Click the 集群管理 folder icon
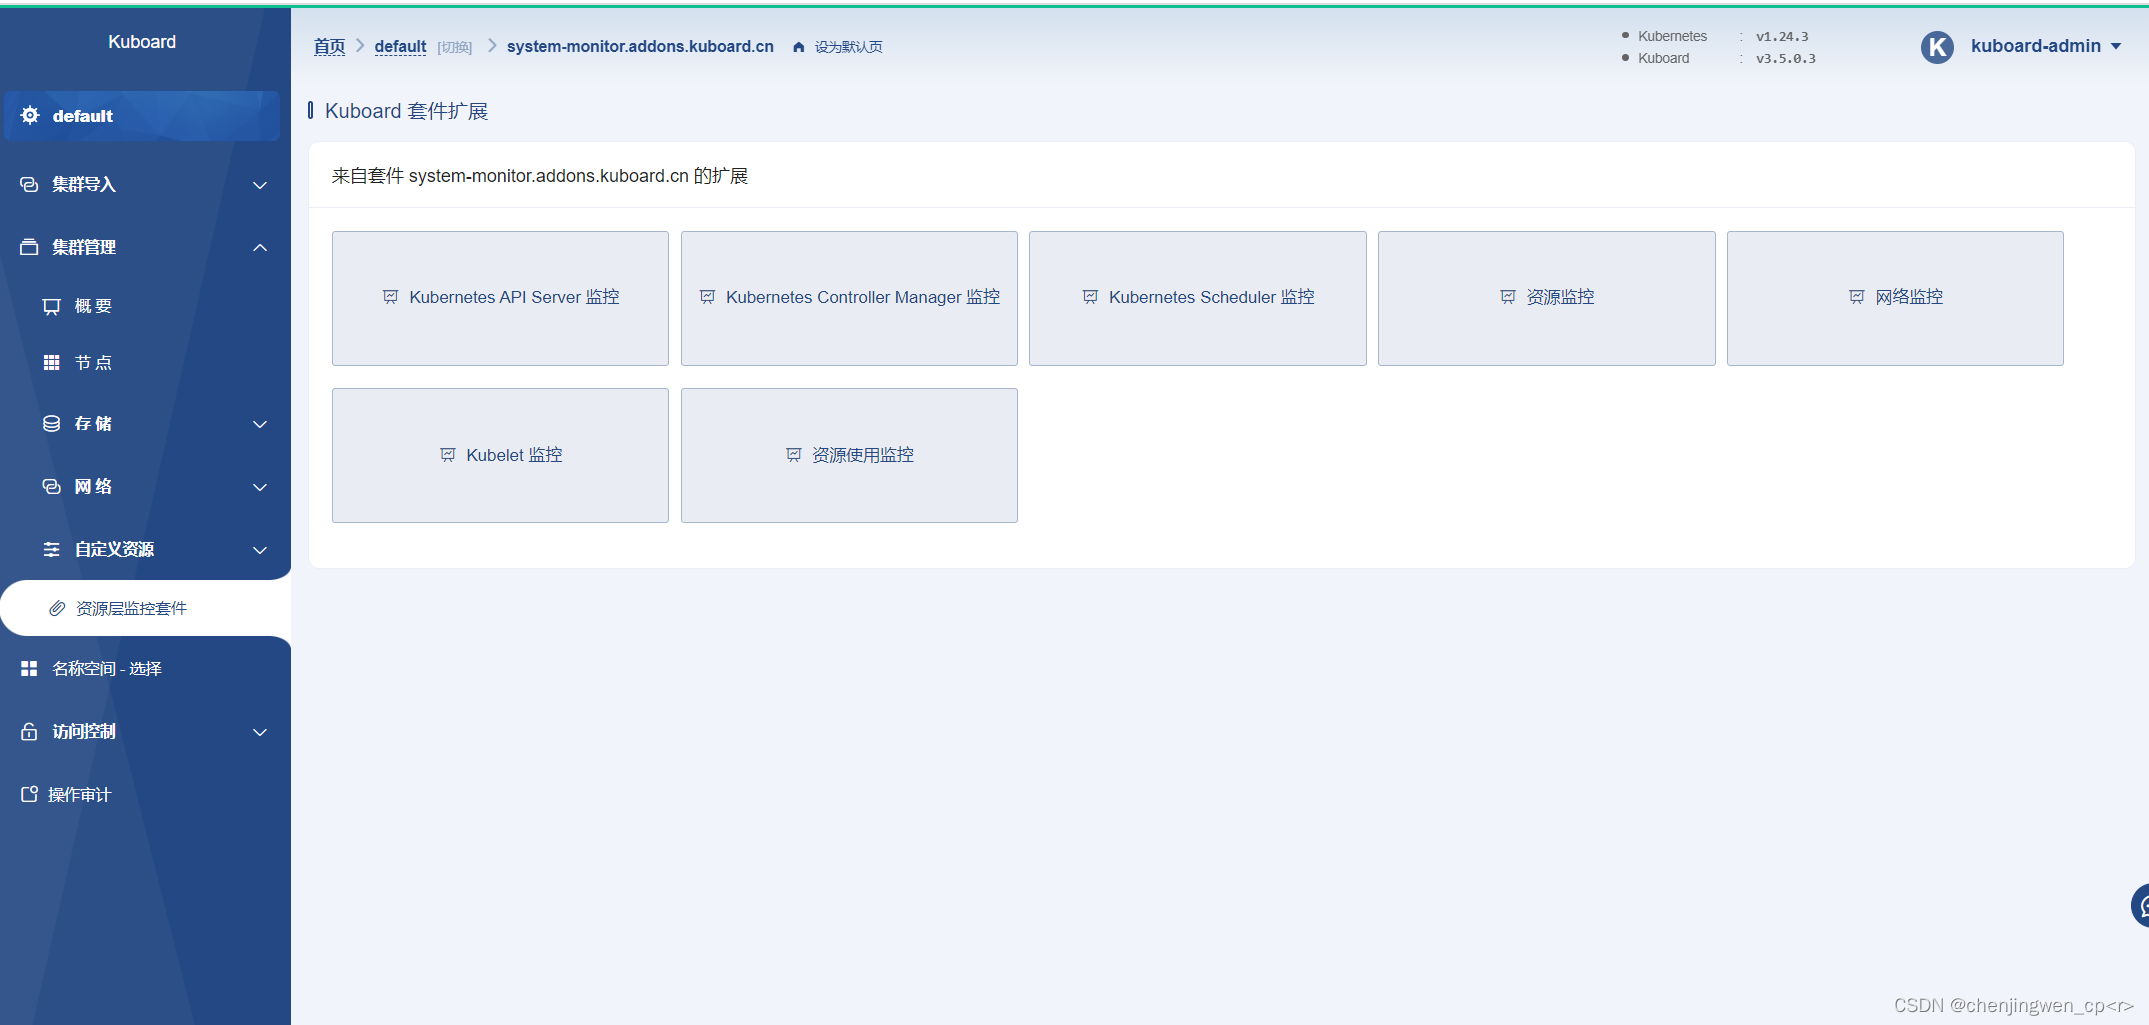2149x1025 pixels. (29, 247)
